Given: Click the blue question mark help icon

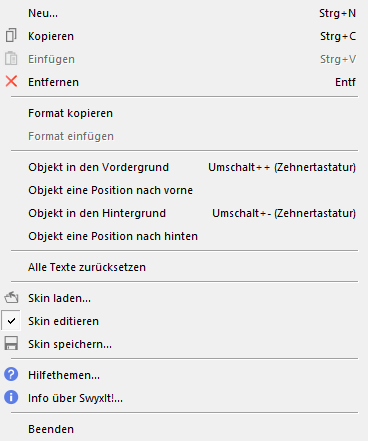Looking at the screenshot, I should [11, 374].
